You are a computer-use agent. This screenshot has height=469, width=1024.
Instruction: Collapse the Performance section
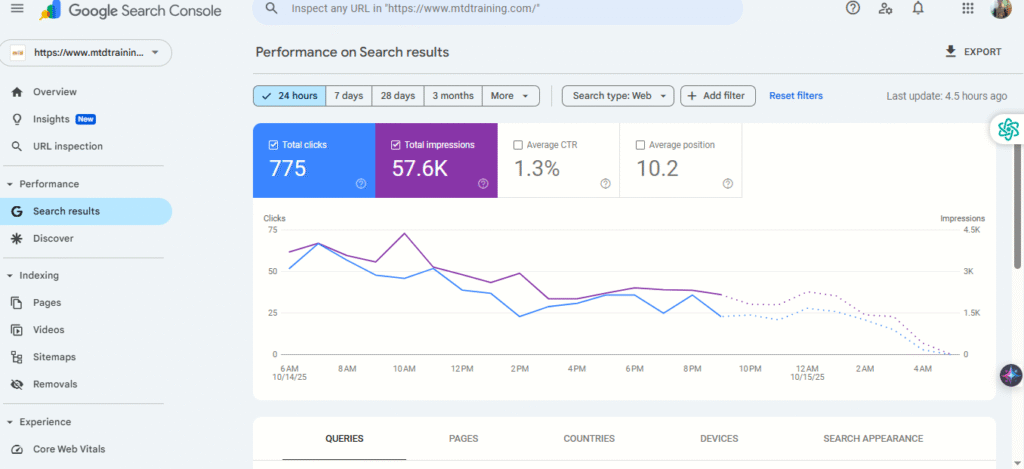(9, 184)
